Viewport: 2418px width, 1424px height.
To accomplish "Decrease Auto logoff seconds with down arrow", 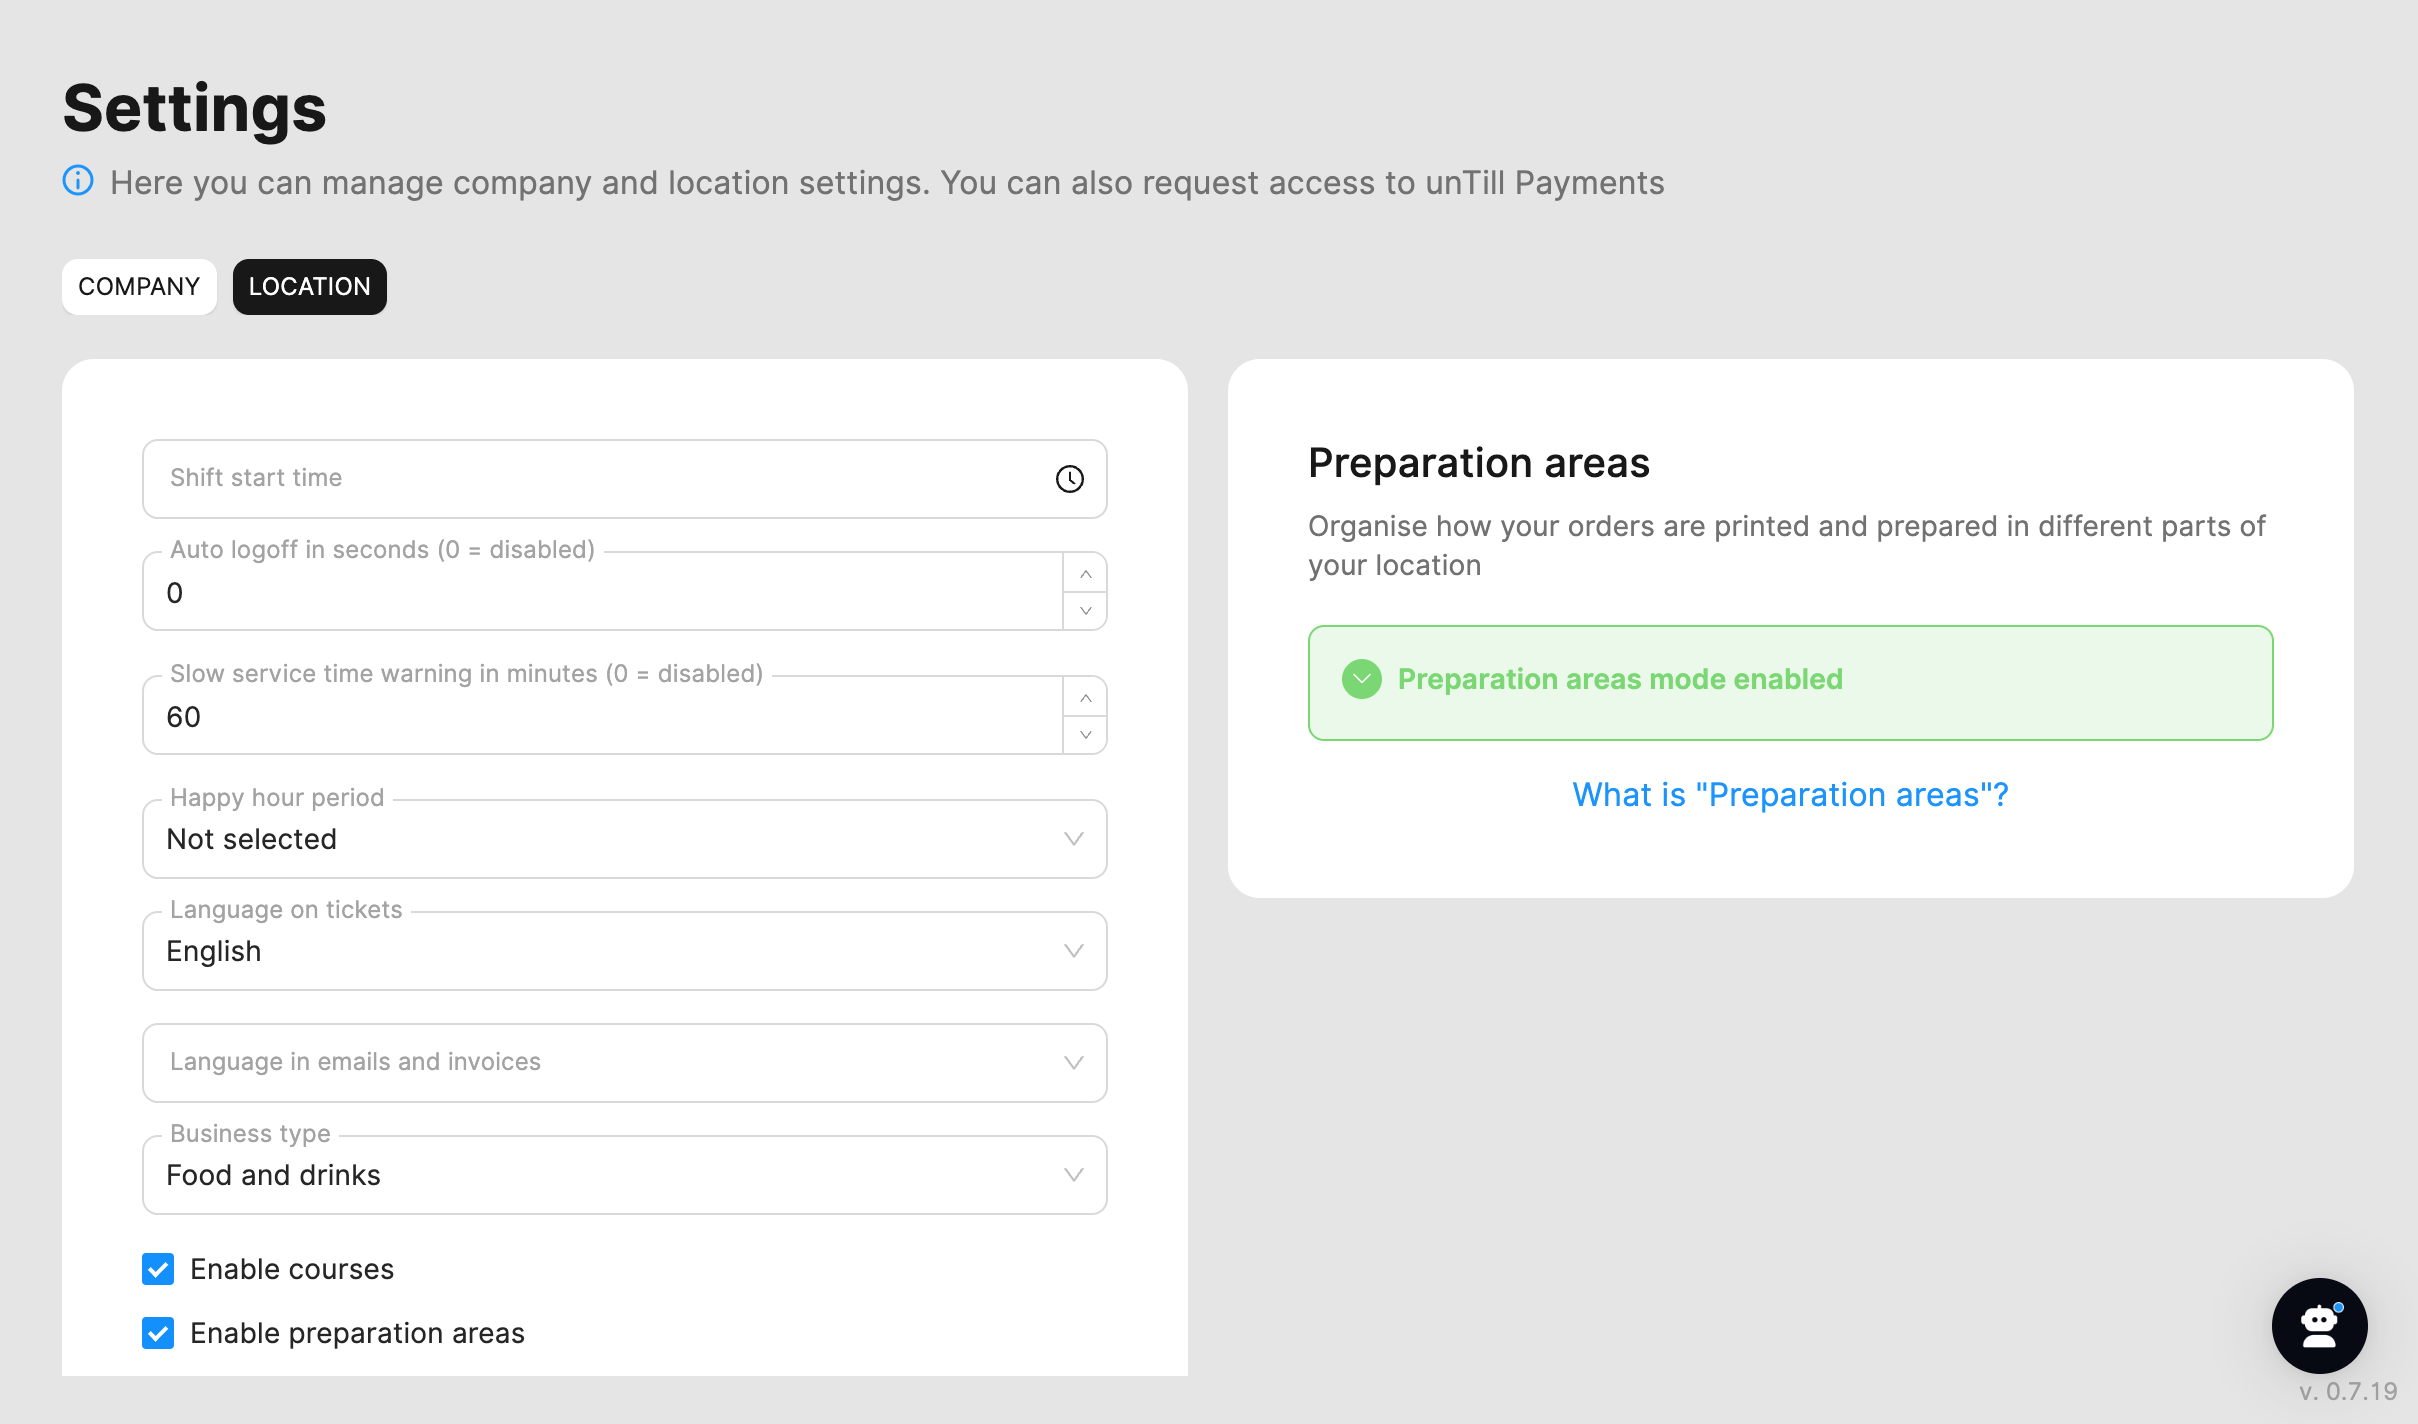I will pyautogui.click(x=1085, y=610).
